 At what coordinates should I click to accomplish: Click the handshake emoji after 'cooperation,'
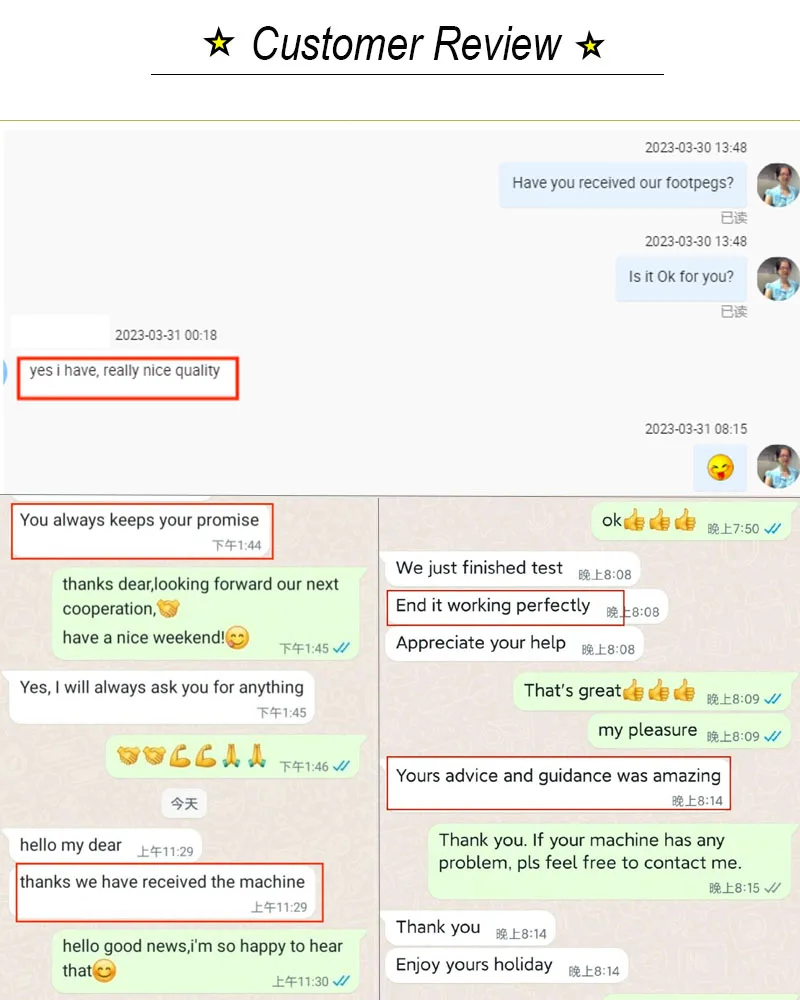point(168,608)
